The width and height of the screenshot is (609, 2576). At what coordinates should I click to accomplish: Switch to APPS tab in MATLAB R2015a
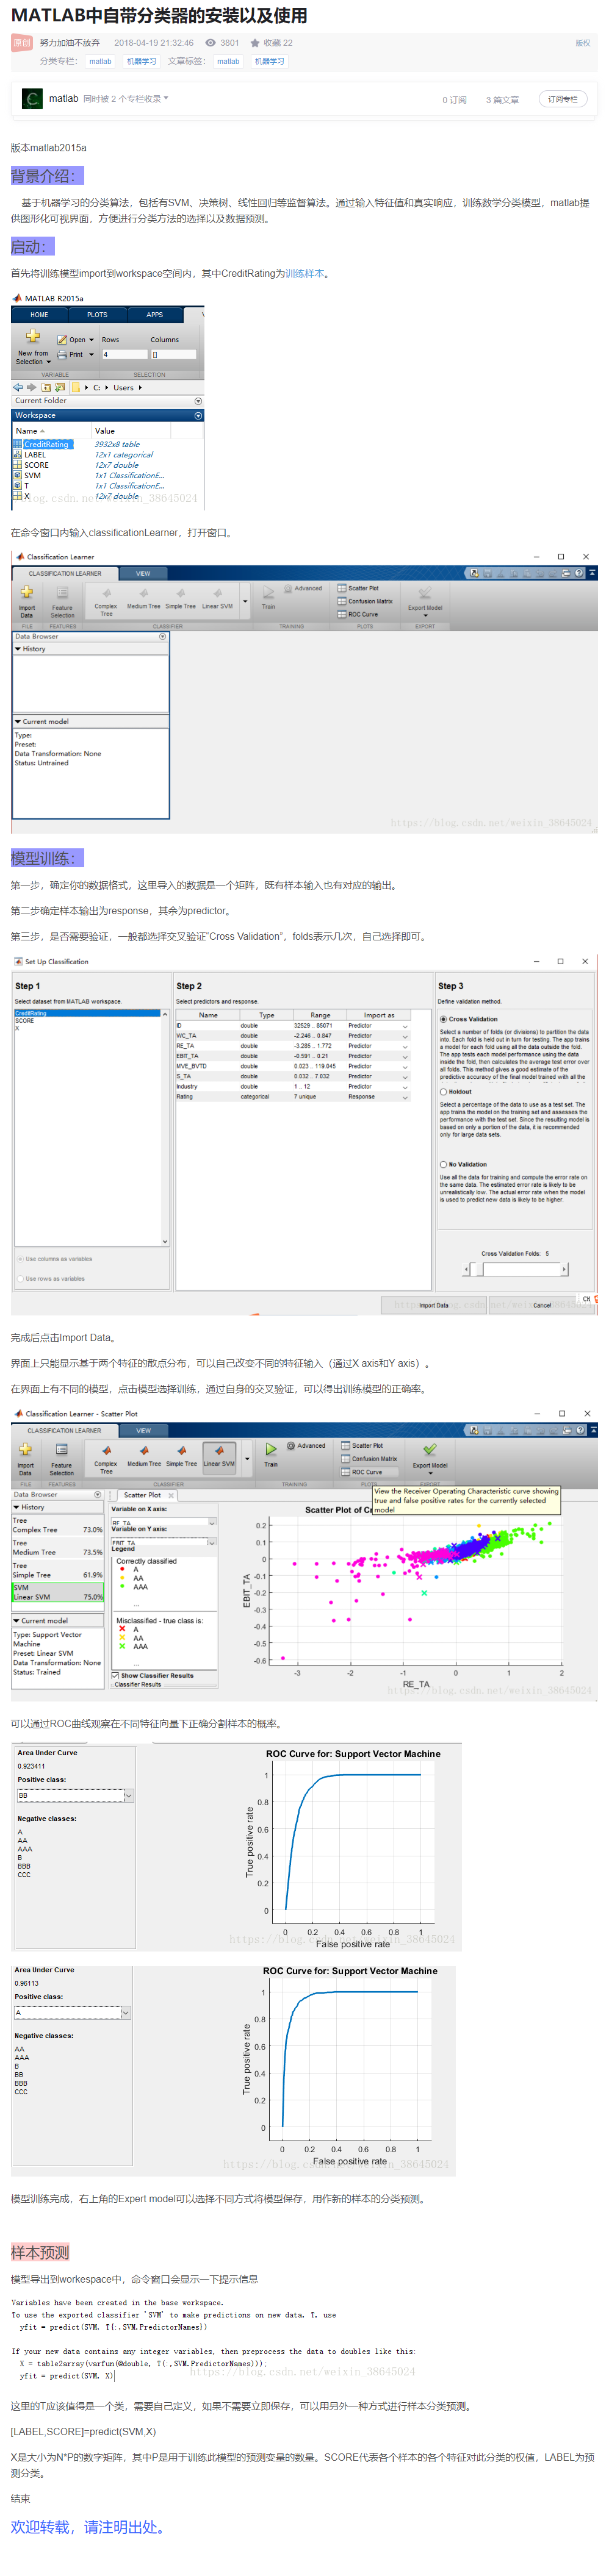click(x=154, y=315)
